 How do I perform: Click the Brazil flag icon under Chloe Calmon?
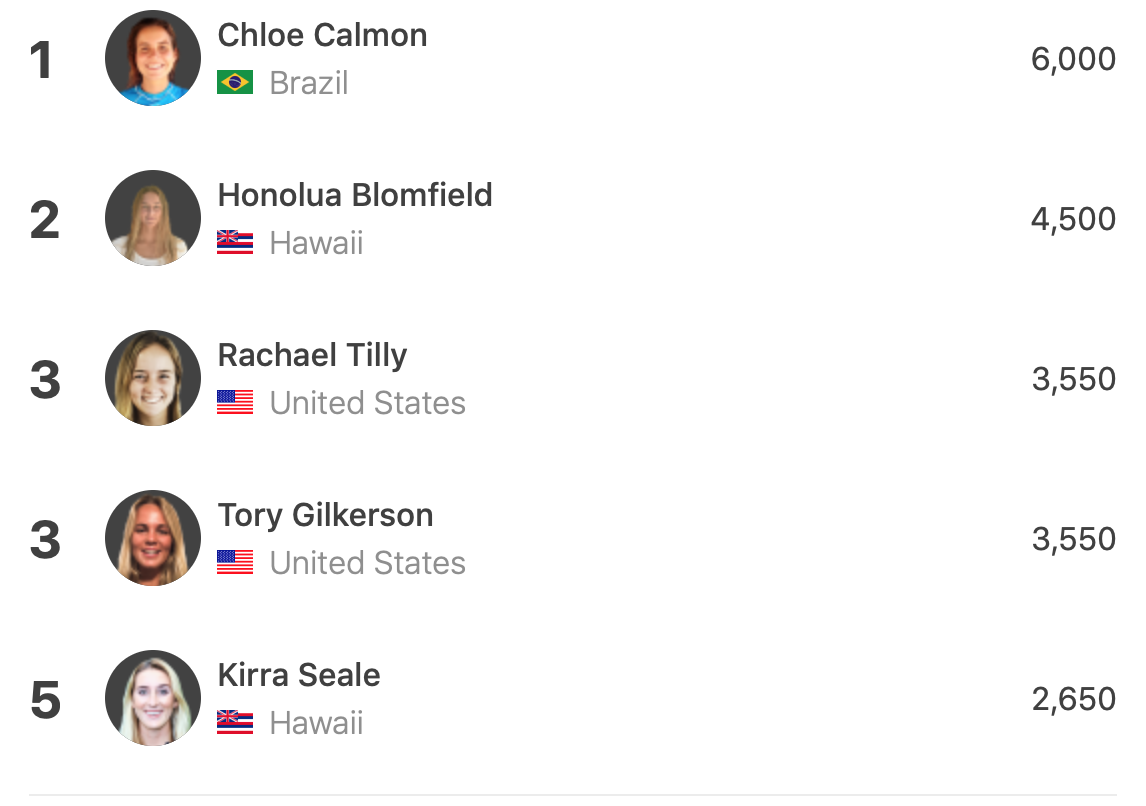click(x=235, y=82)
